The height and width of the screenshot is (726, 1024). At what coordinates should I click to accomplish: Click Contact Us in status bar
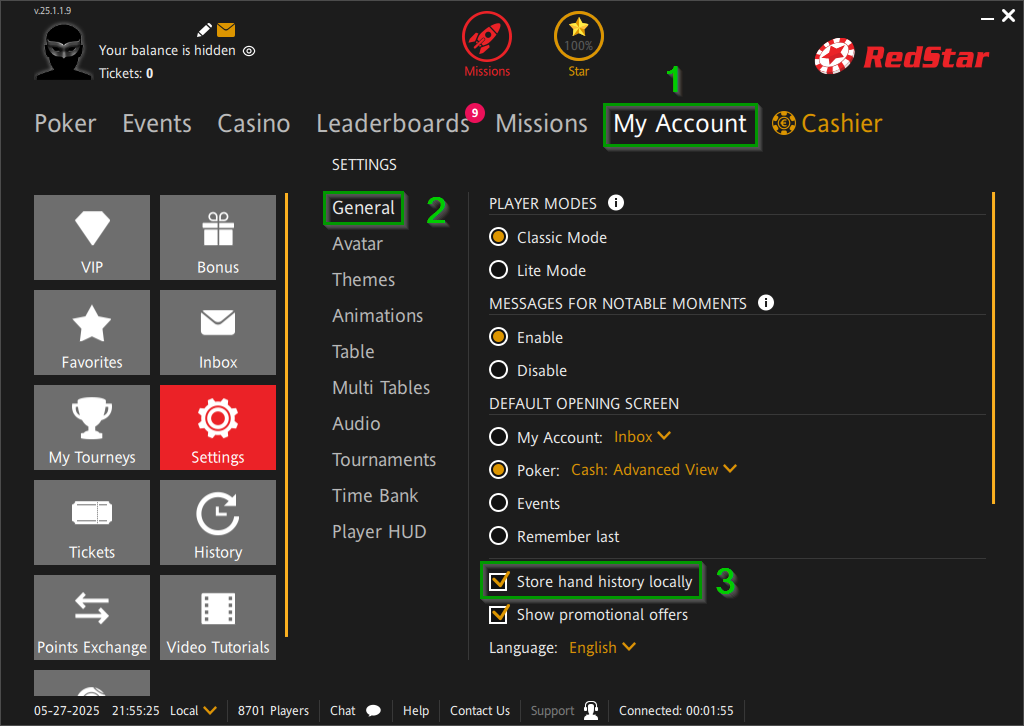click(x=479, y=711)
